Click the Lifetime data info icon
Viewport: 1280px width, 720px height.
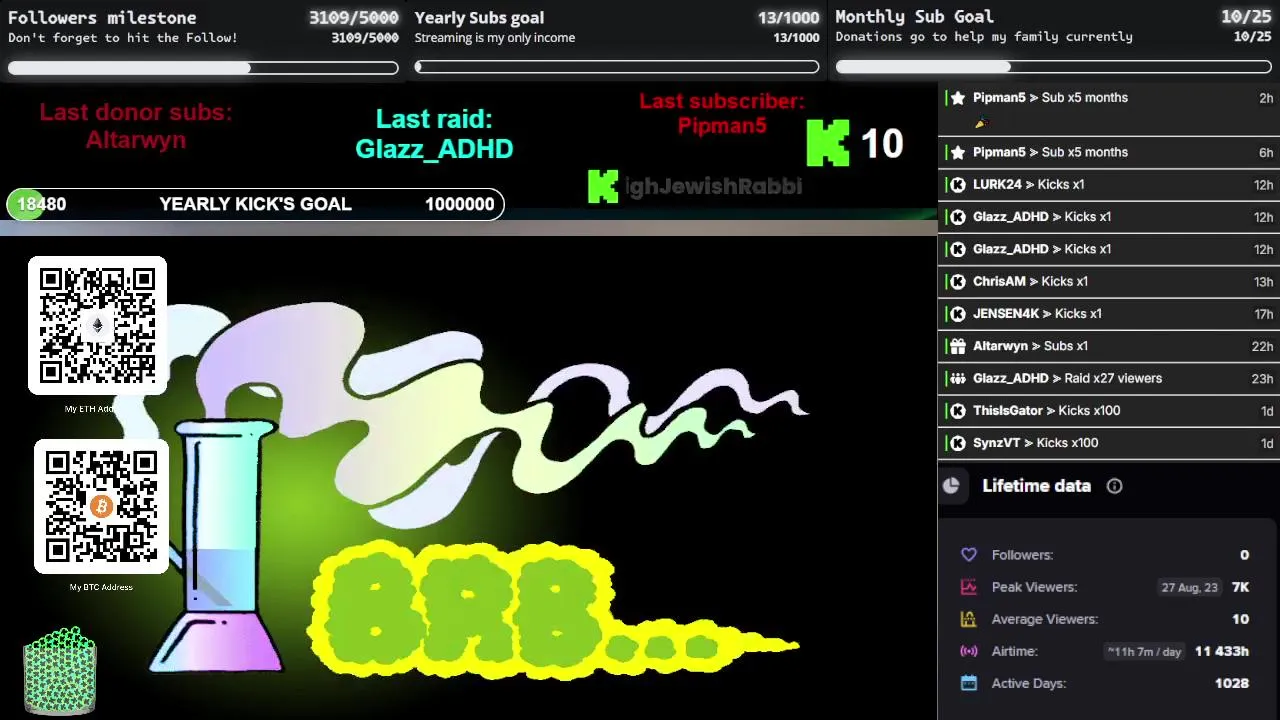1114,486
